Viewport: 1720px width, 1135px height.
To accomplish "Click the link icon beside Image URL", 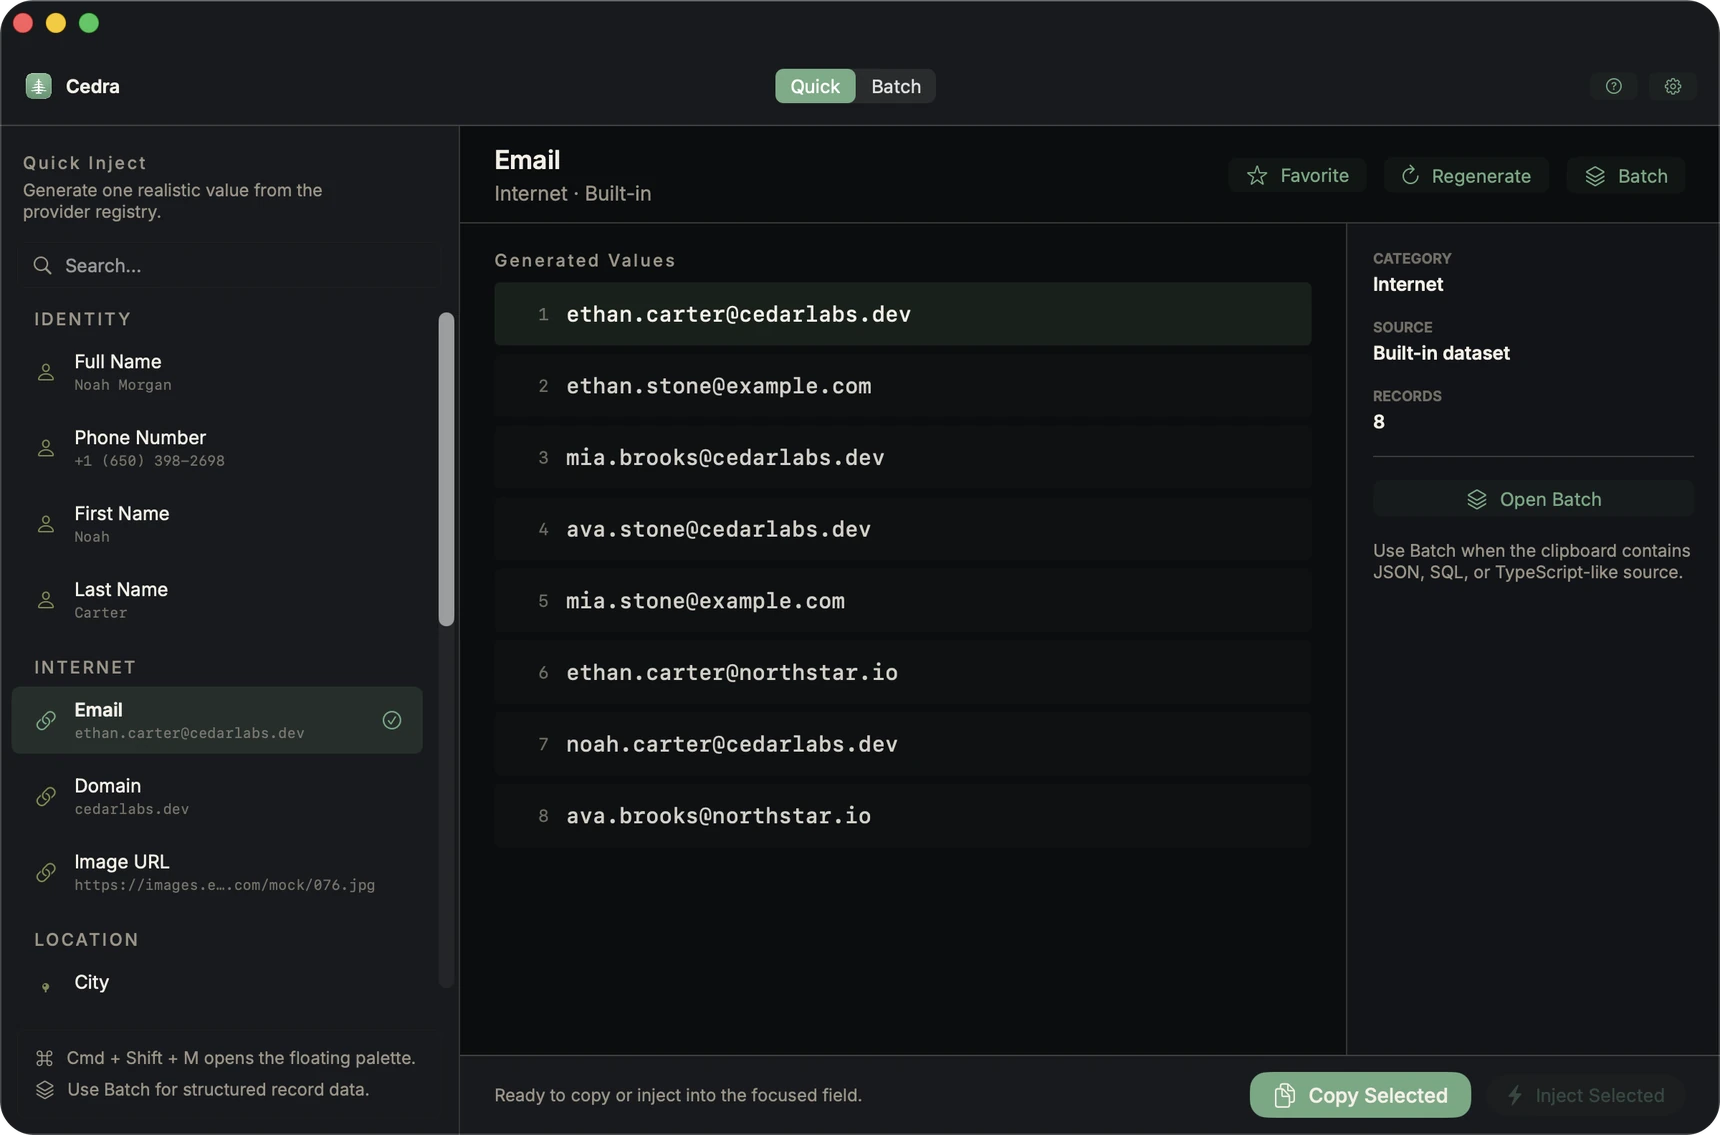I will pyautogui.click(x=46, y=872).
